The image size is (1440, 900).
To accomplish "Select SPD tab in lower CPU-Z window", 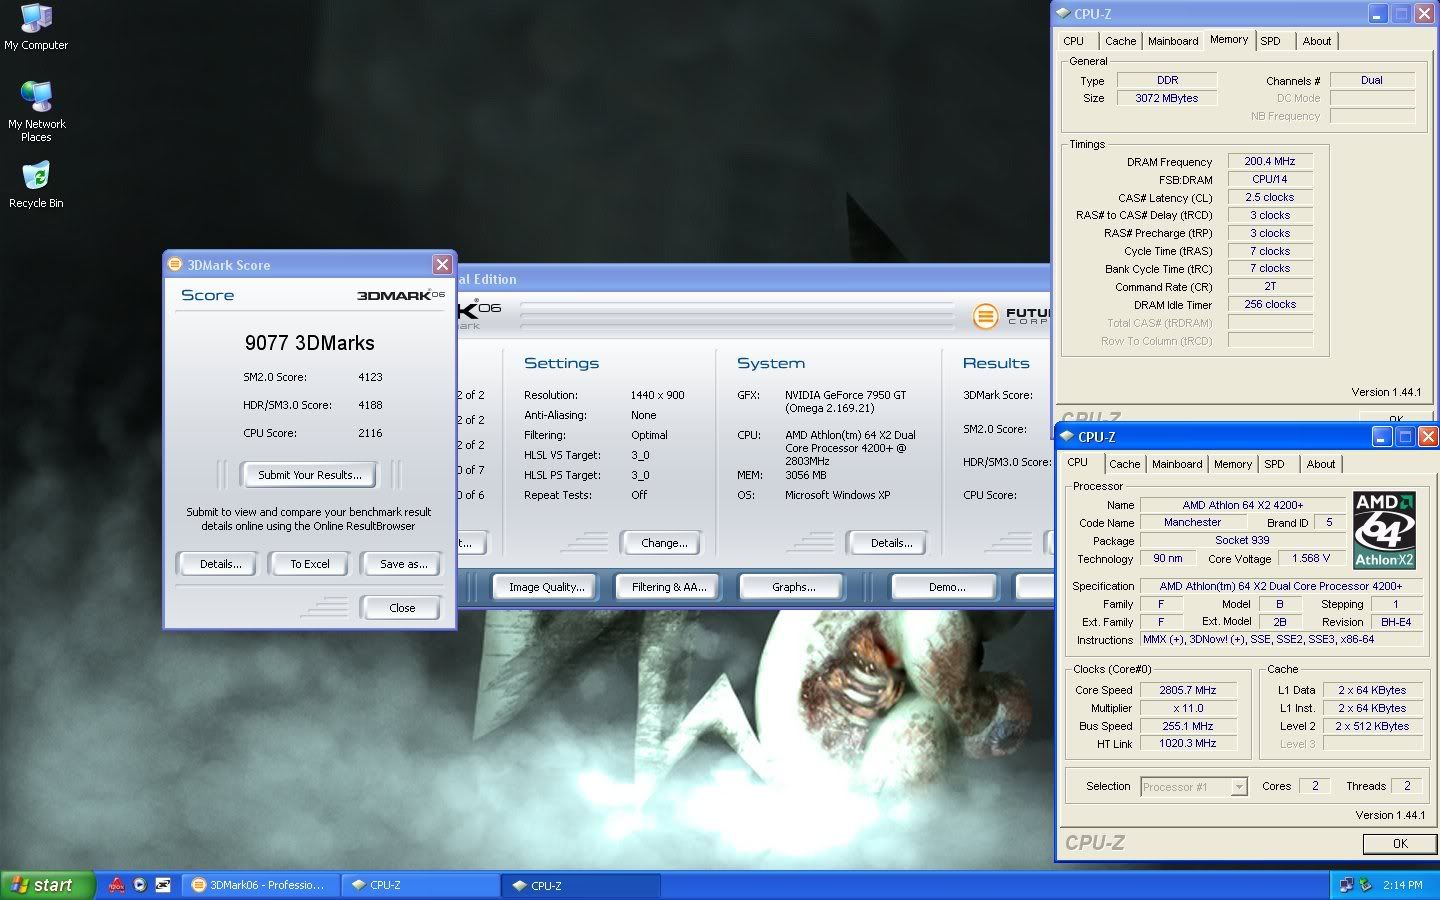I will pos(1274,464).
